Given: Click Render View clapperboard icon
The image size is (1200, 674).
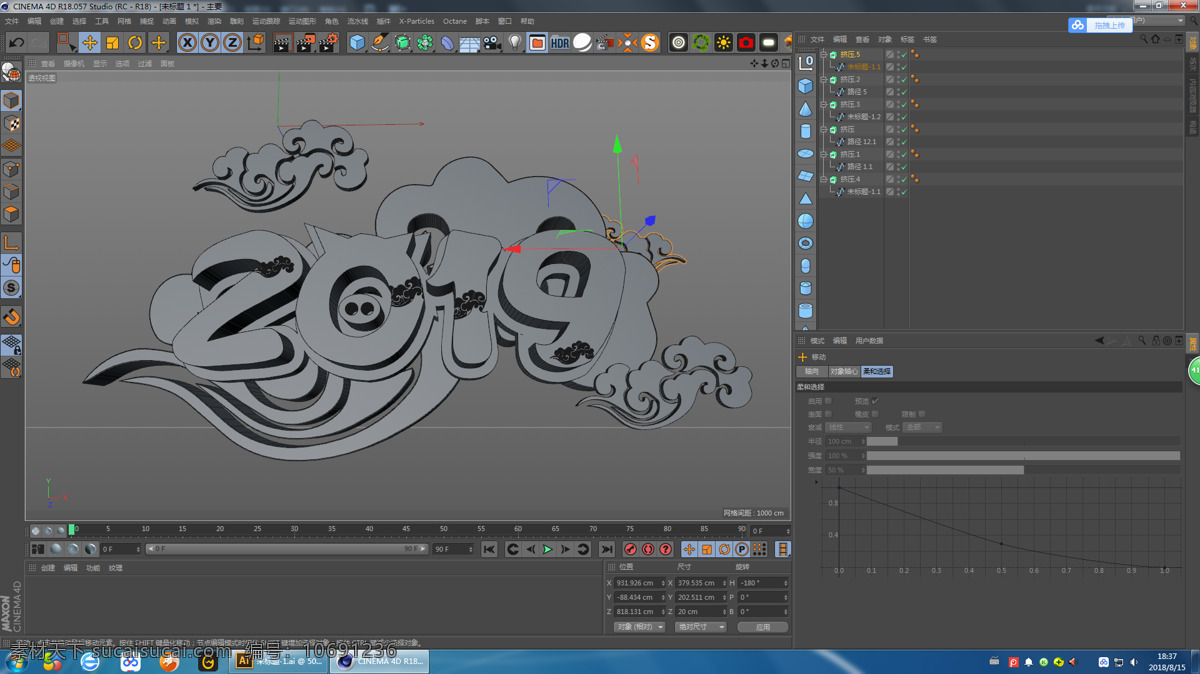Looking at the screenshot, I should click(x=282, y=42).
